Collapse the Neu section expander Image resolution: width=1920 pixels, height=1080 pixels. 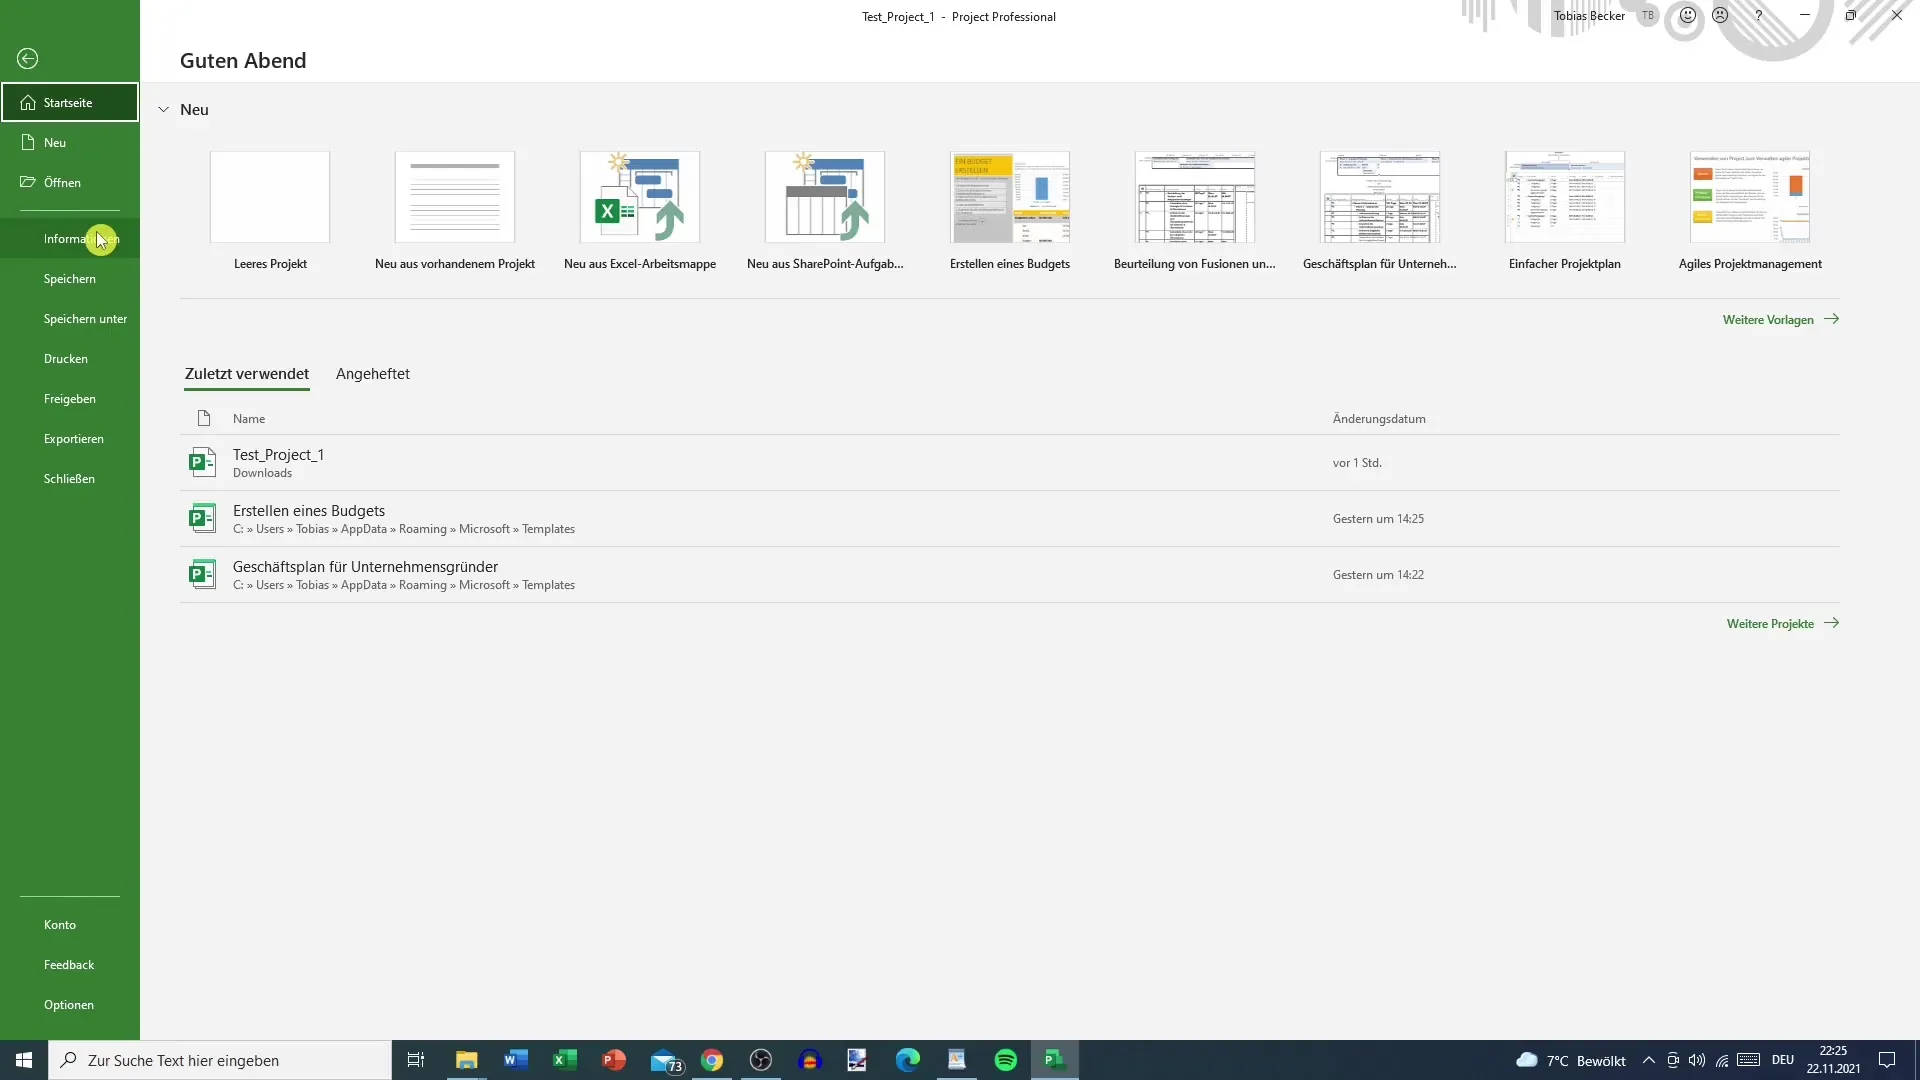click(162, 109)
